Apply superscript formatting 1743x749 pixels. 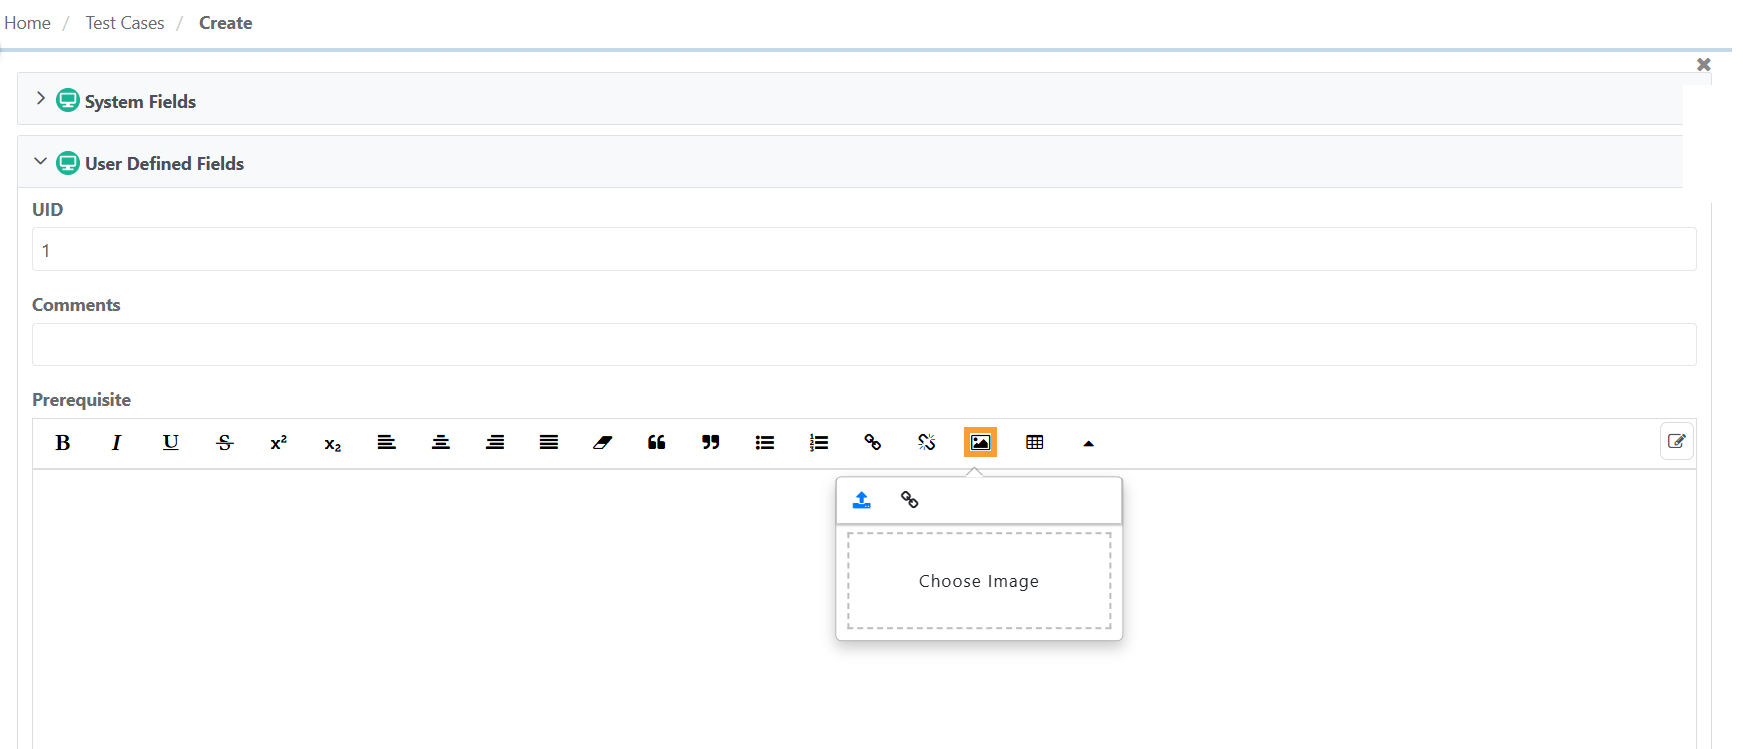coord(278,442)
